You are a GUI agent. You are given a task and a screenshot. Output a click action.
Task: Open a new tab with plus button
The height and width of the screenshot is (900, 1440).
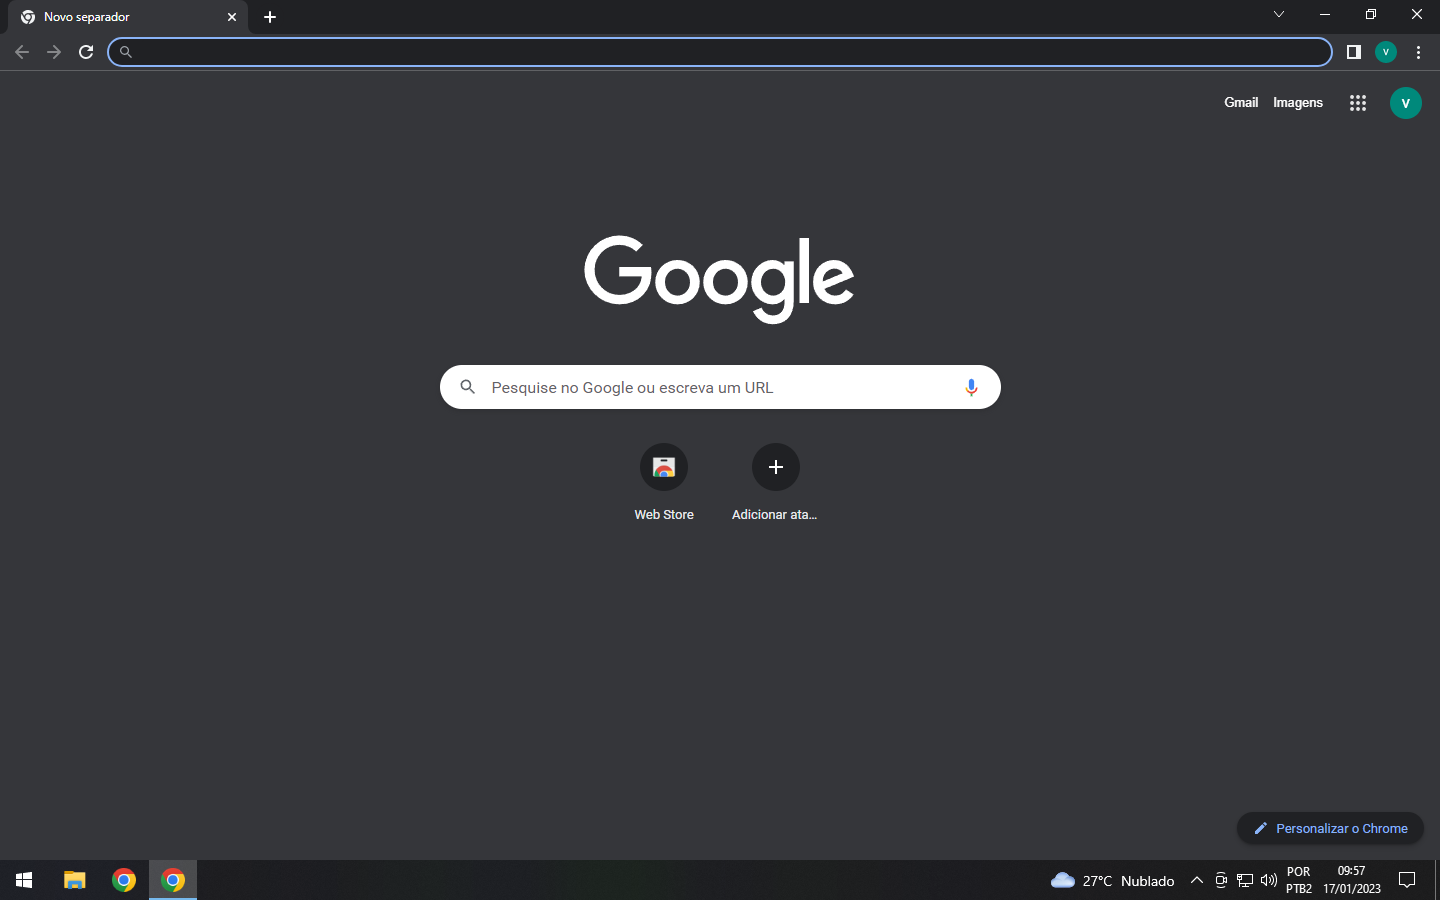pyautogui.click(x=270, y=17)
